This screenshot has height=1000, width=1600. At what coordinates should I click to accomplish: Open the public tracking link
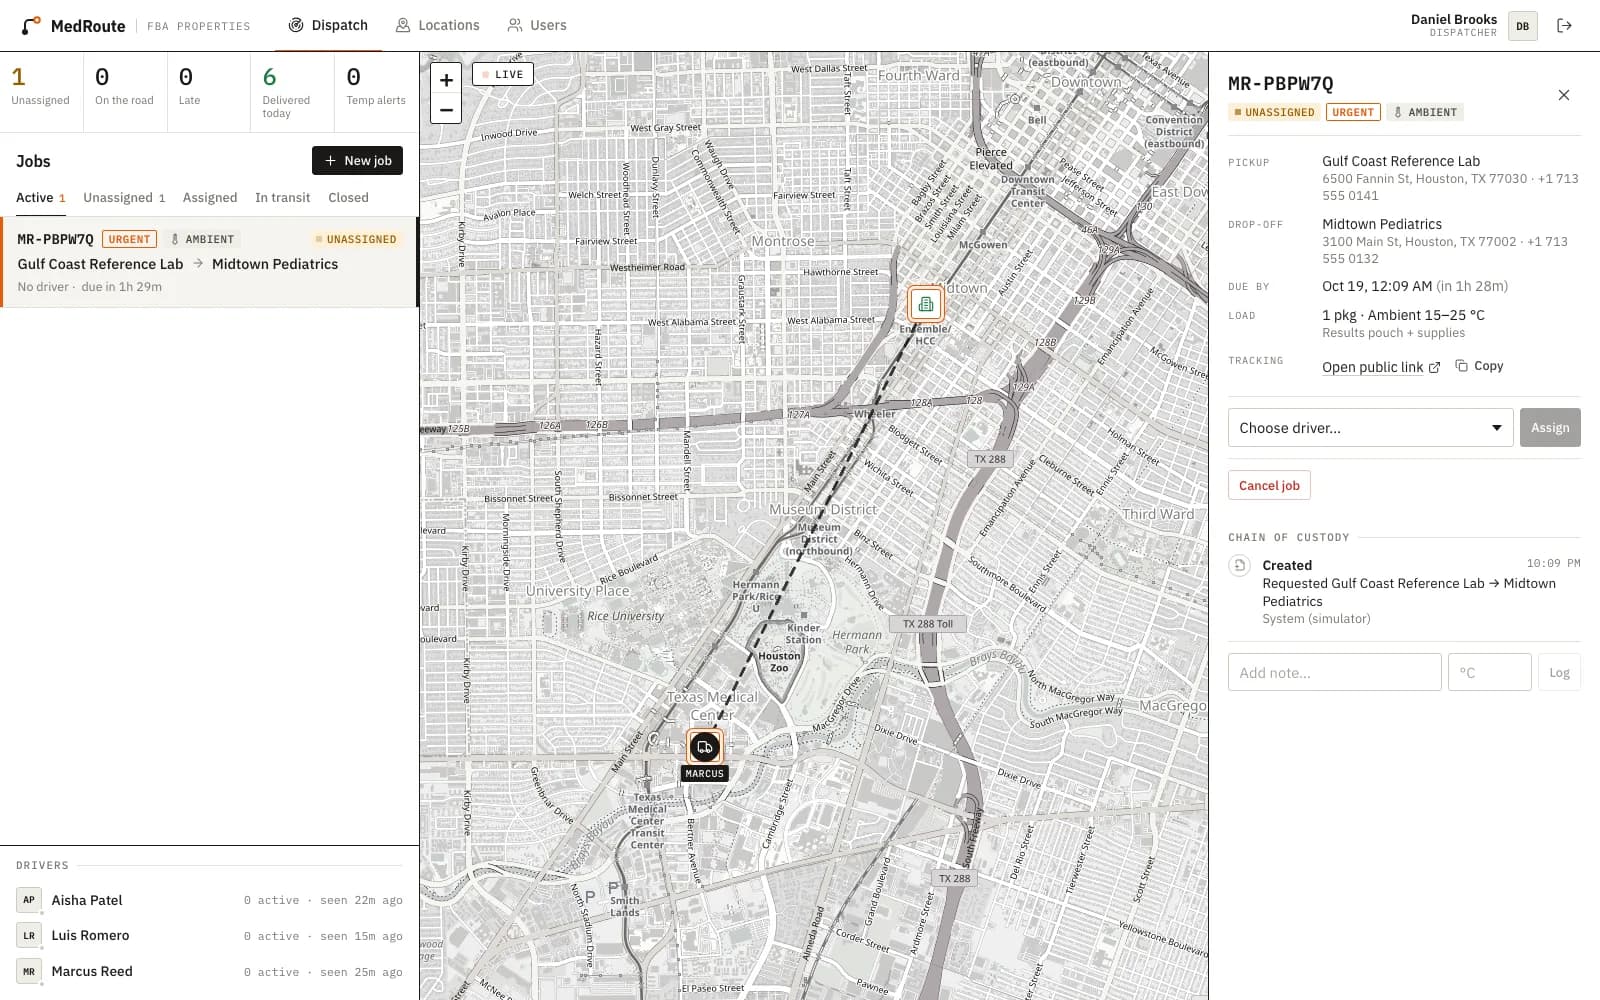click(x=1380, y=367)
